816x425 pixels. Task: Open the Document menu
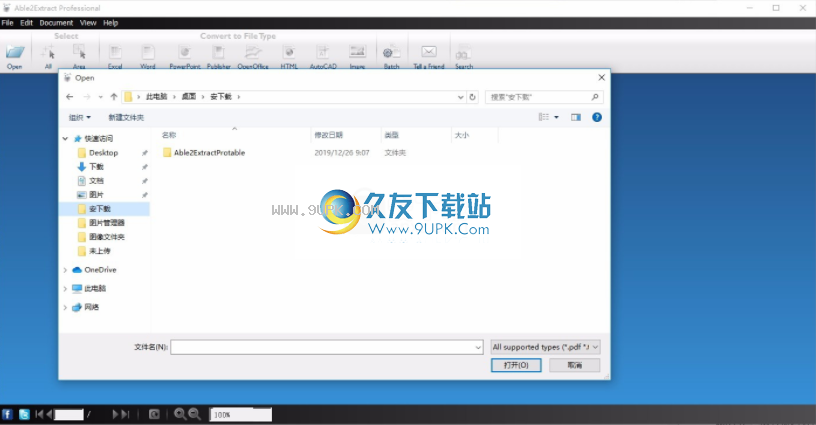(56, 23)
